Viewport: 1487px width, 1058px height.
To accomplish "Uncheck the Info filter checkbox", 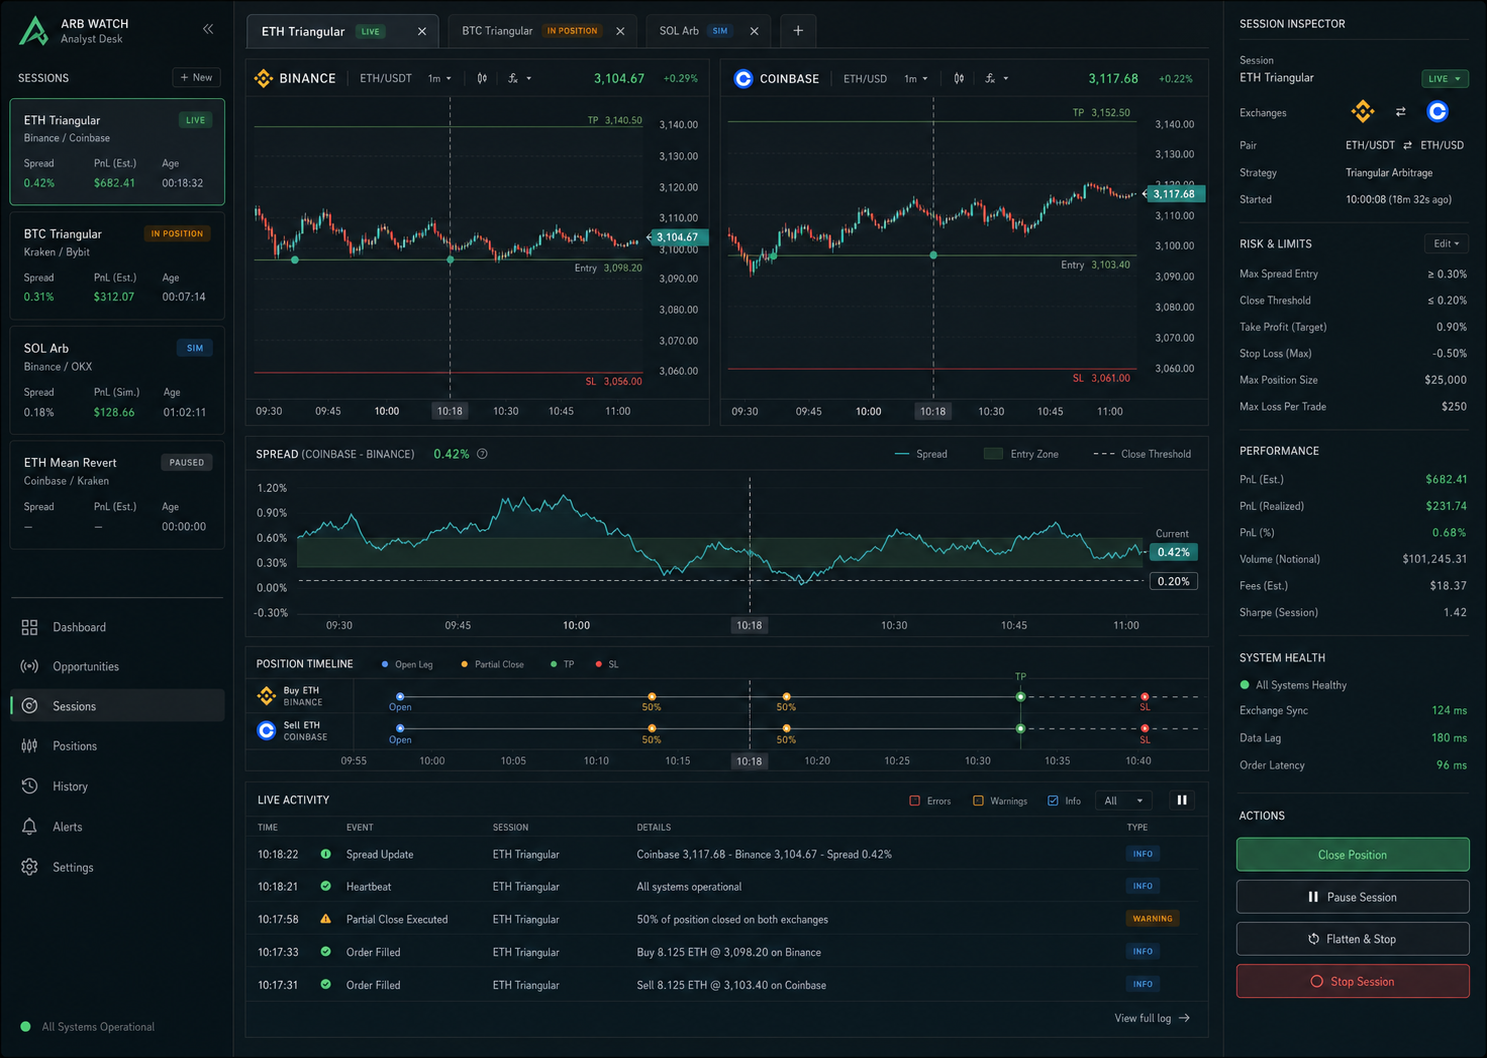I will point(1052,800).
